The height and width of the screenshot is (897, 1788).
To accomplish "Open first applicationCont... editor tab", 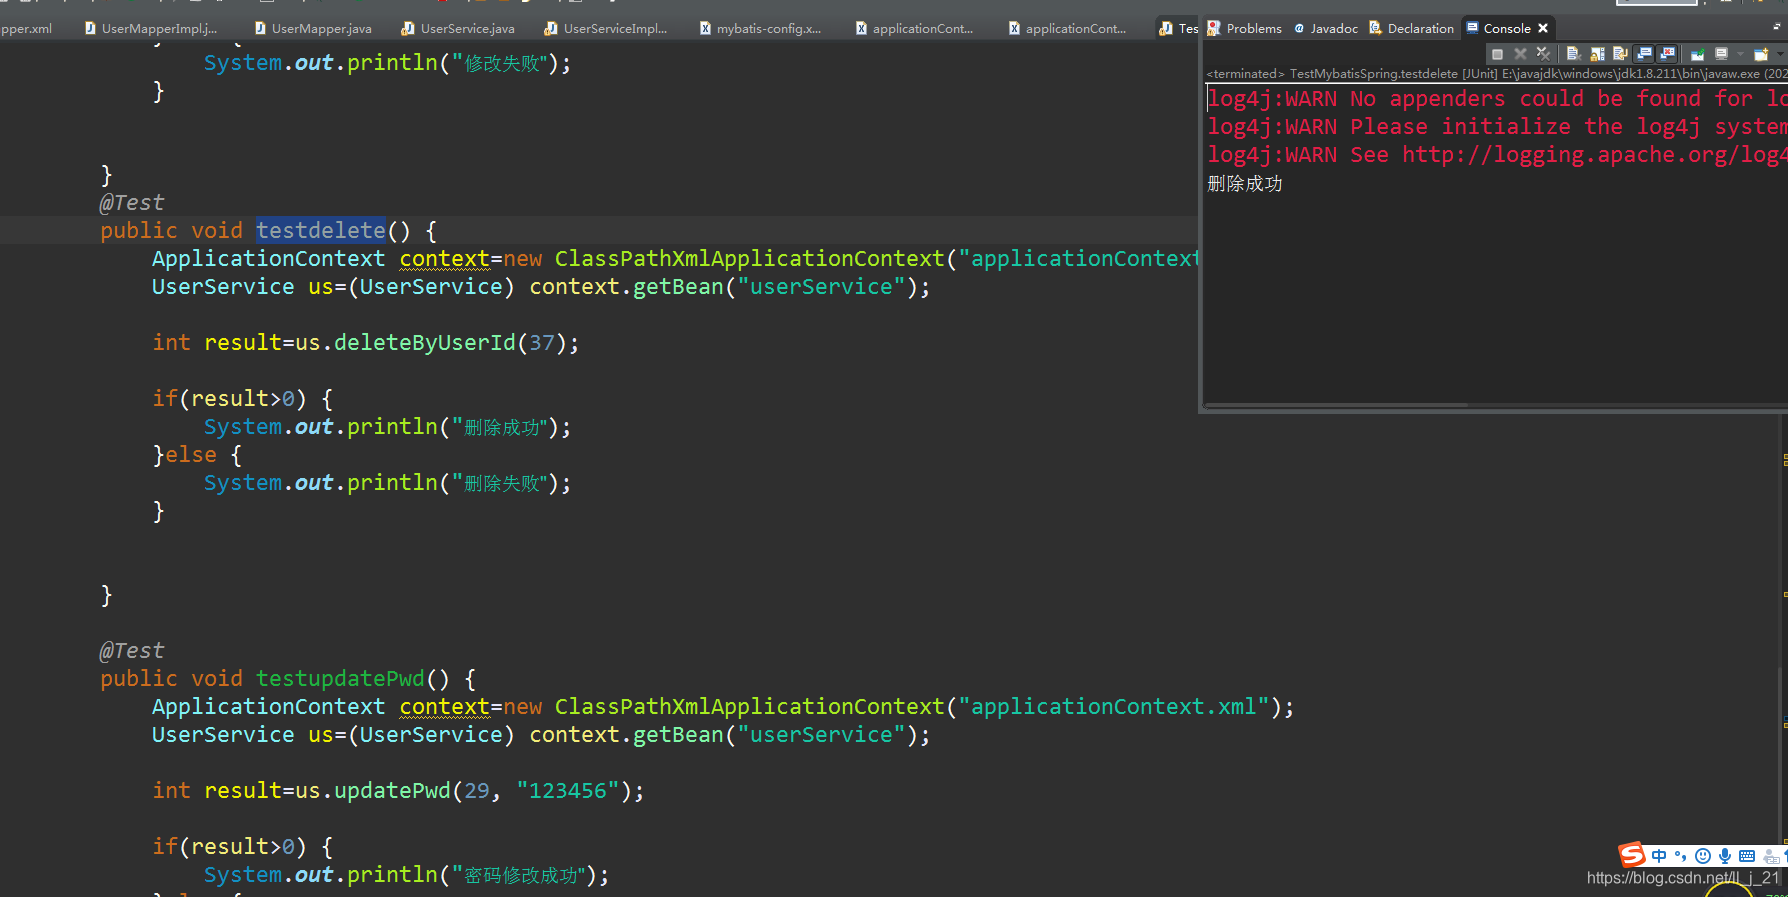I will coord(914,28).
